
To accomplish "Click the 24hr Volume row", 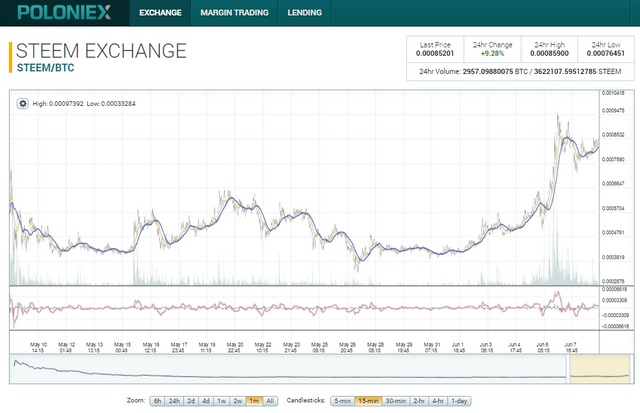I will 520,71.
